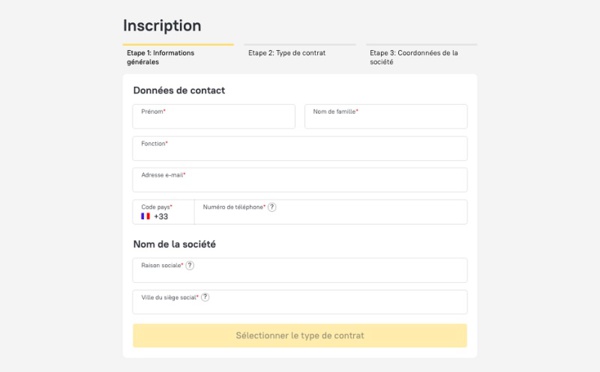Select the Fonction text field
Image resolution: width=600 pixels, height=372 pixels.
[300, 148]
